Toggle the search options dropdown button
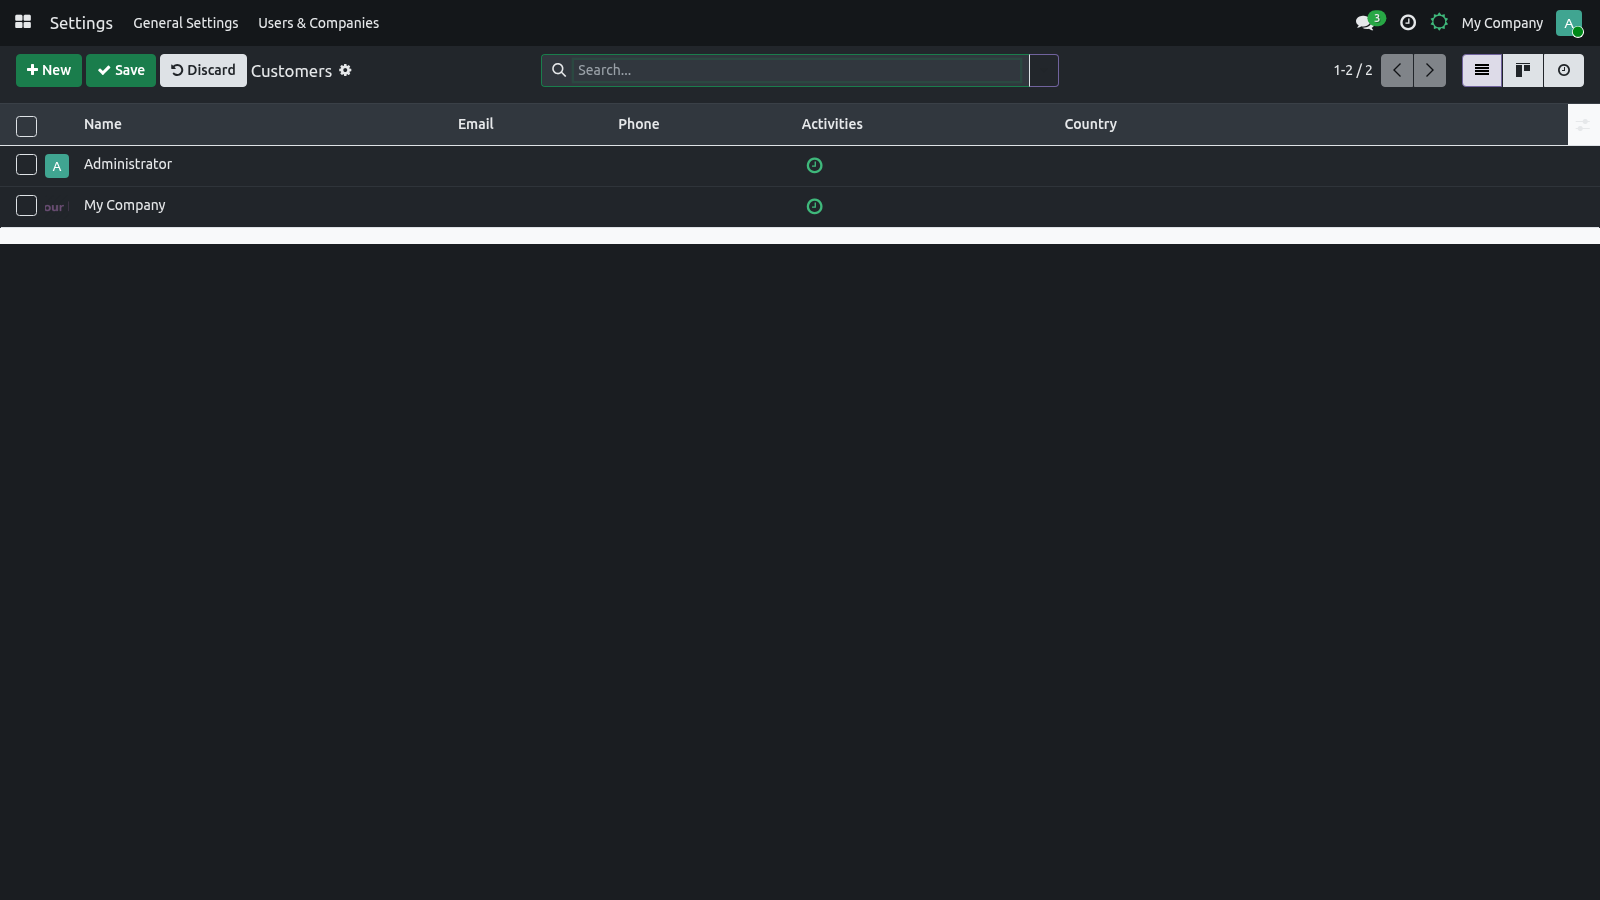 [1044, 70]
